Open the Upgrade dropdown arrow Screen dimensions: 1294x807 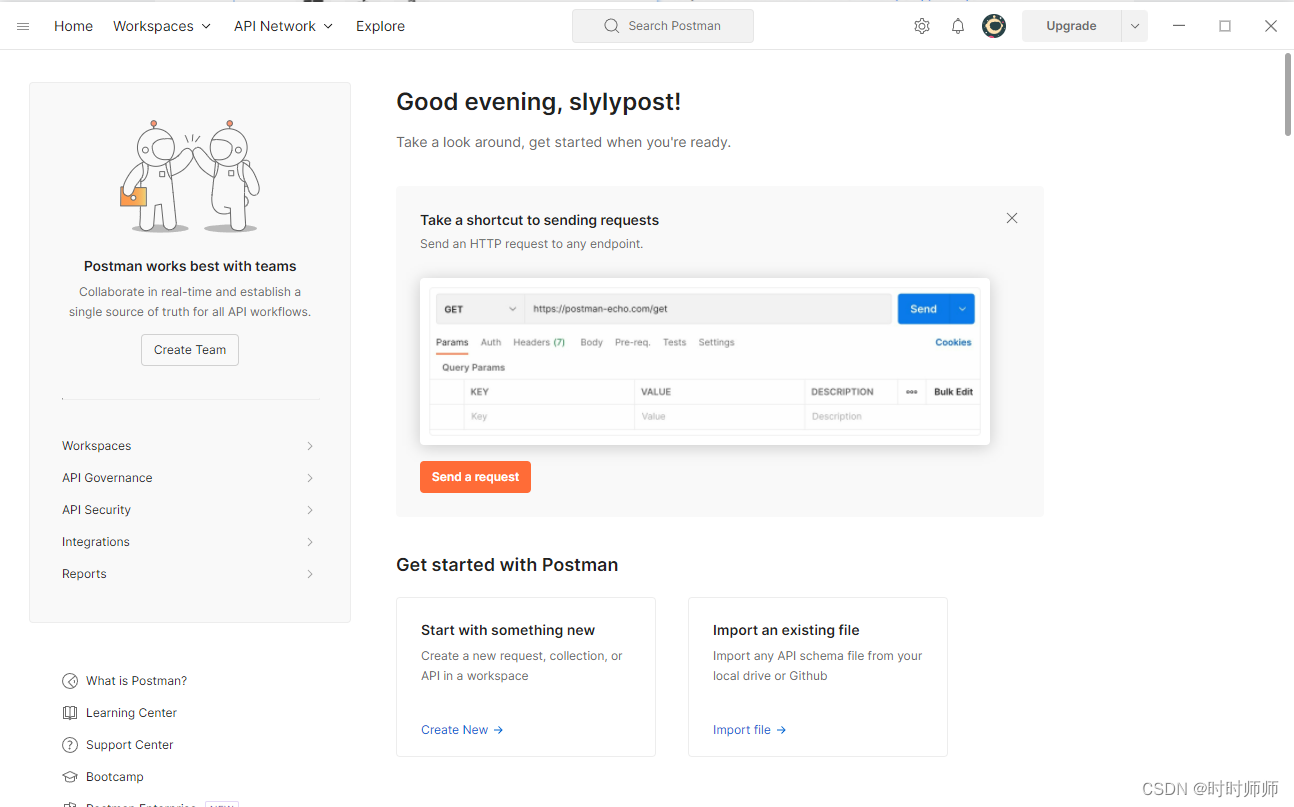[1134, 26]
